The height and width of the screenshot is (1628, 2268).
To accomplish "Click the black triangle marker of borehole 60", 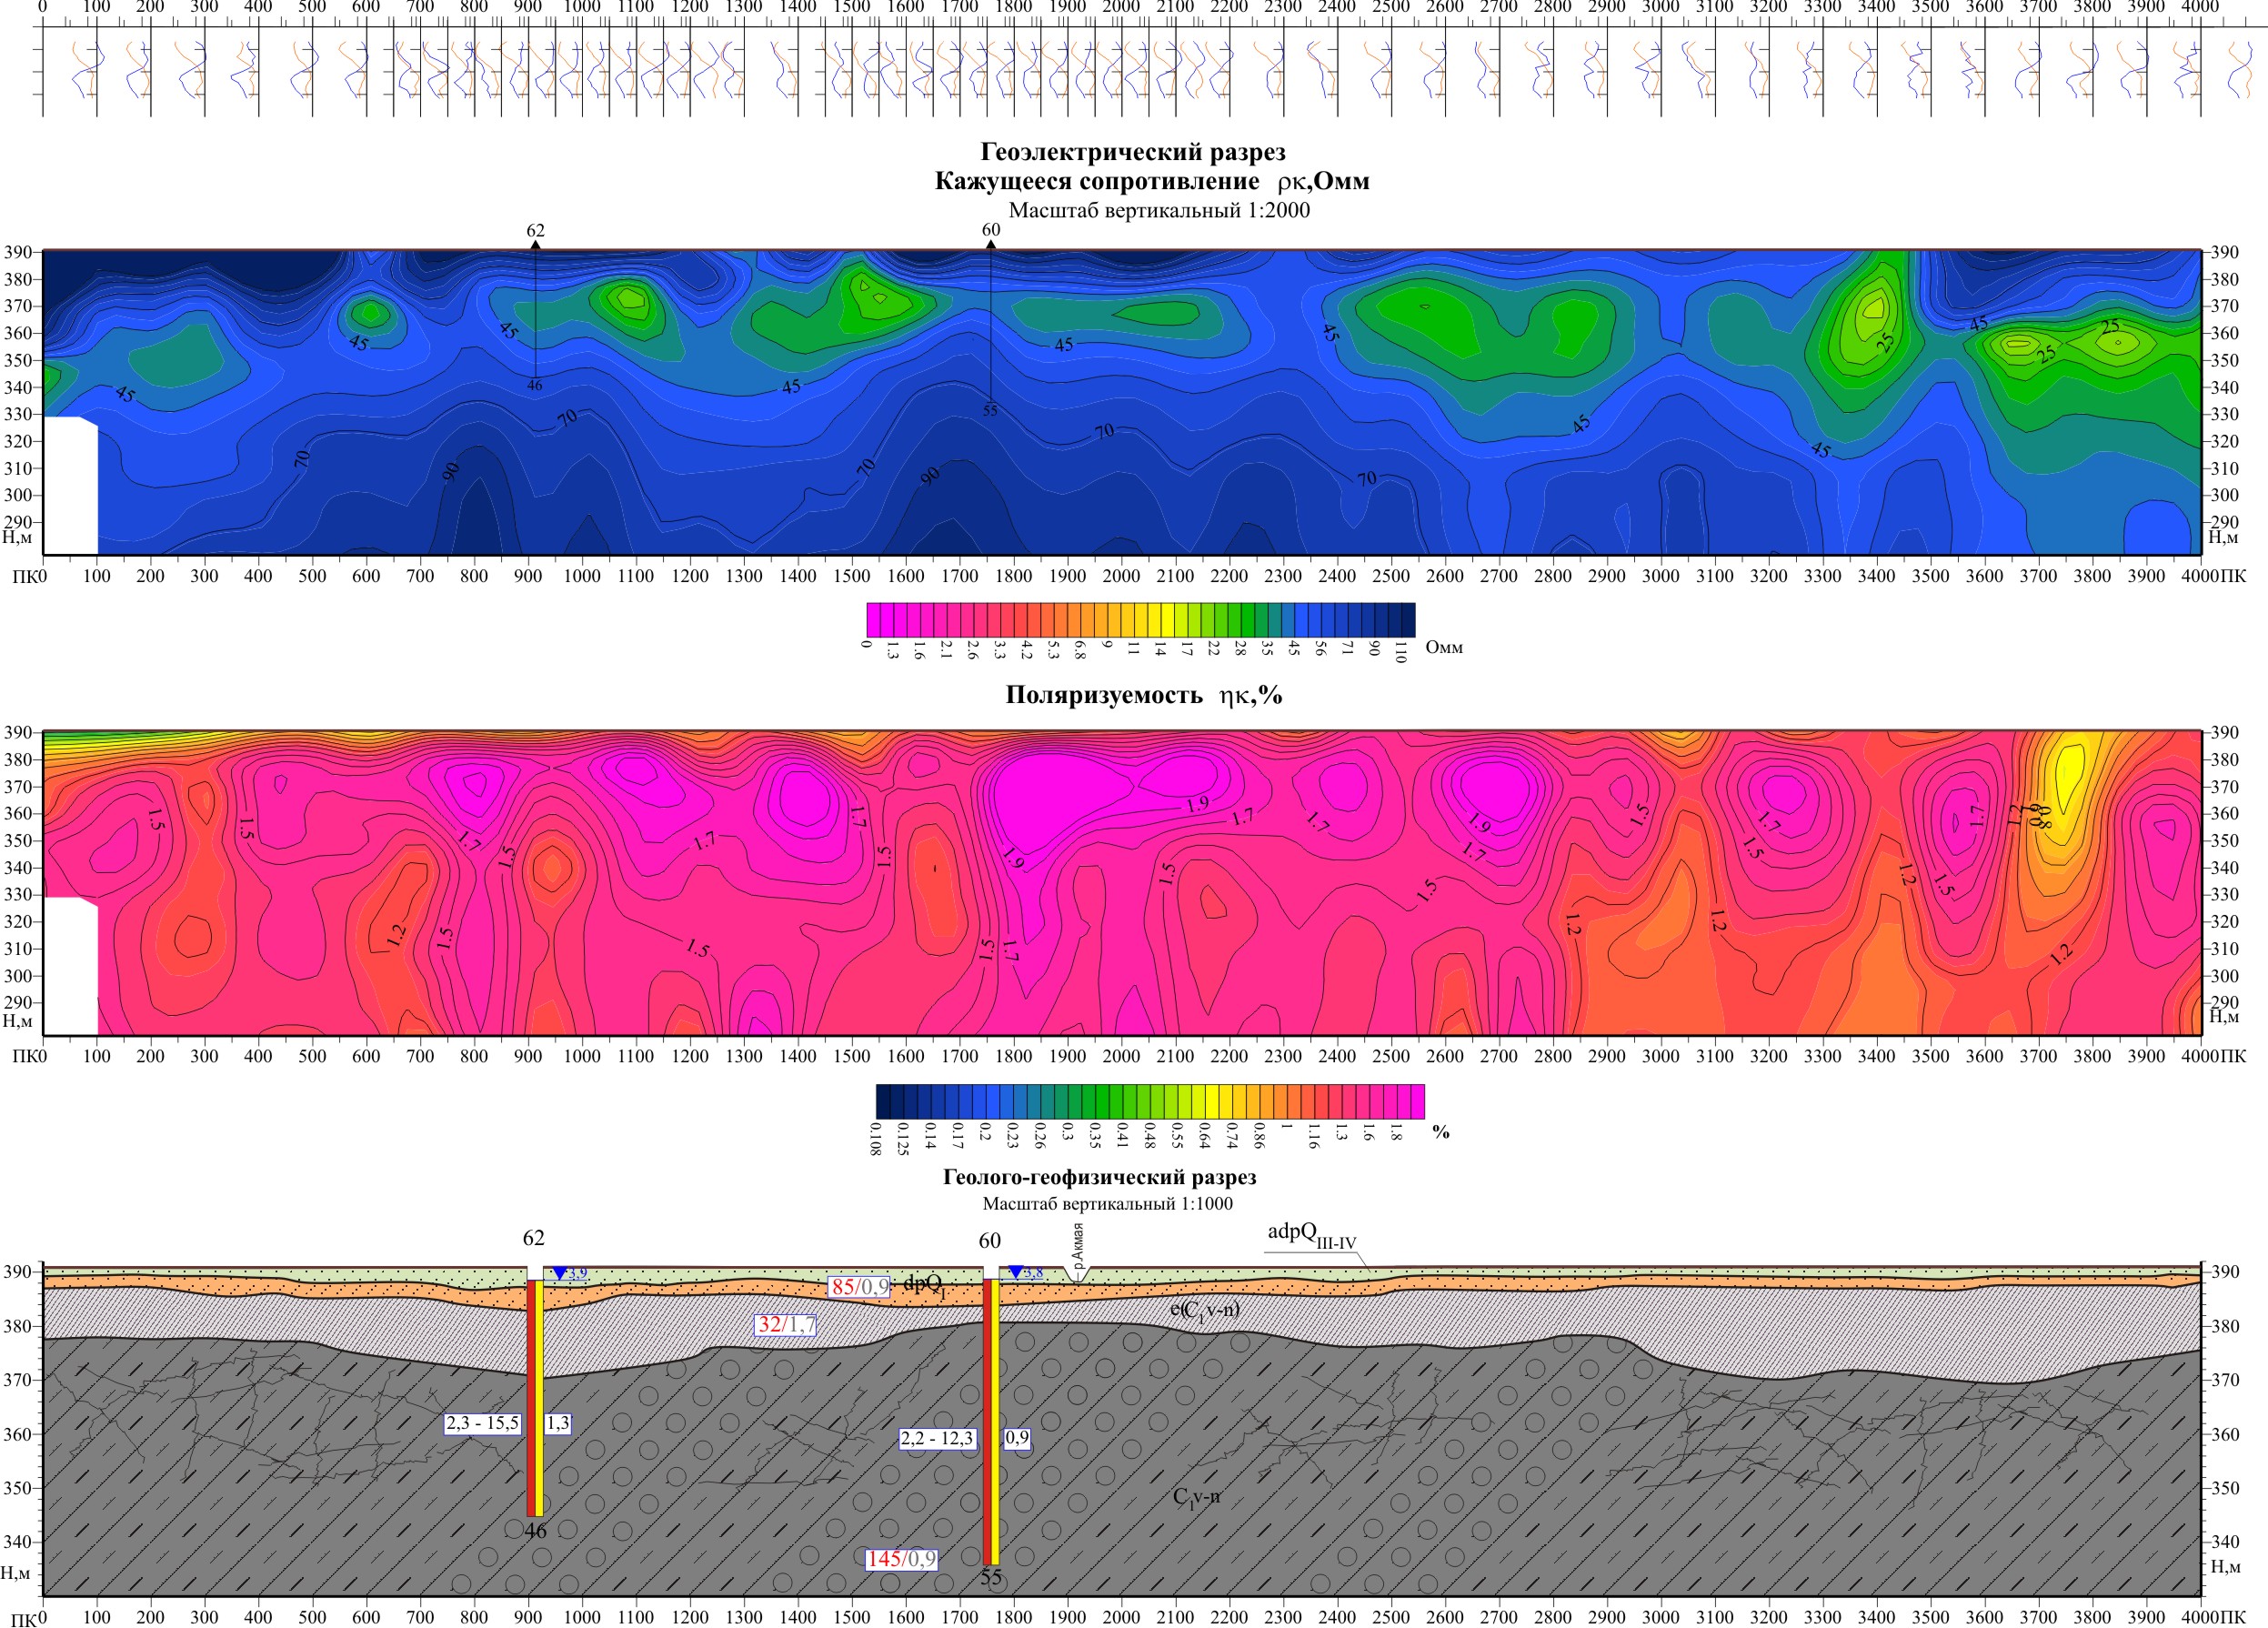I will [x=990, y=244].
